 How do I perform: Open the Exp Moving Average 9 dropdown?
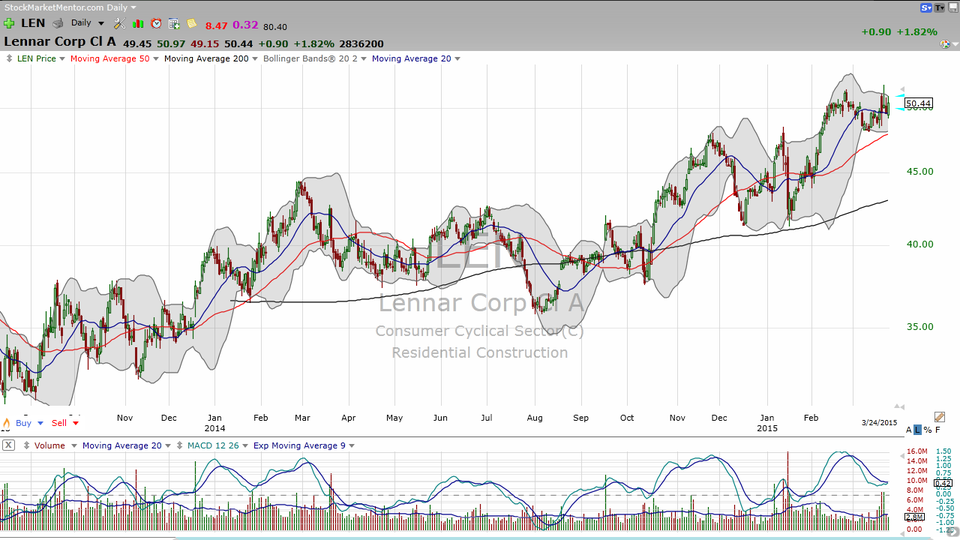(351, 446)
